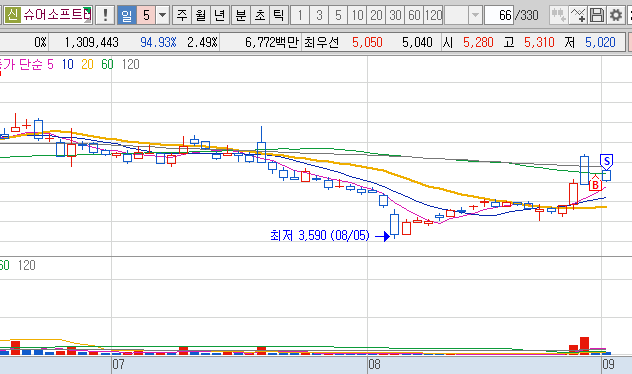Select the 틱 tick period tab
Screen dimensions: 632x374
[x=279, y=15]
